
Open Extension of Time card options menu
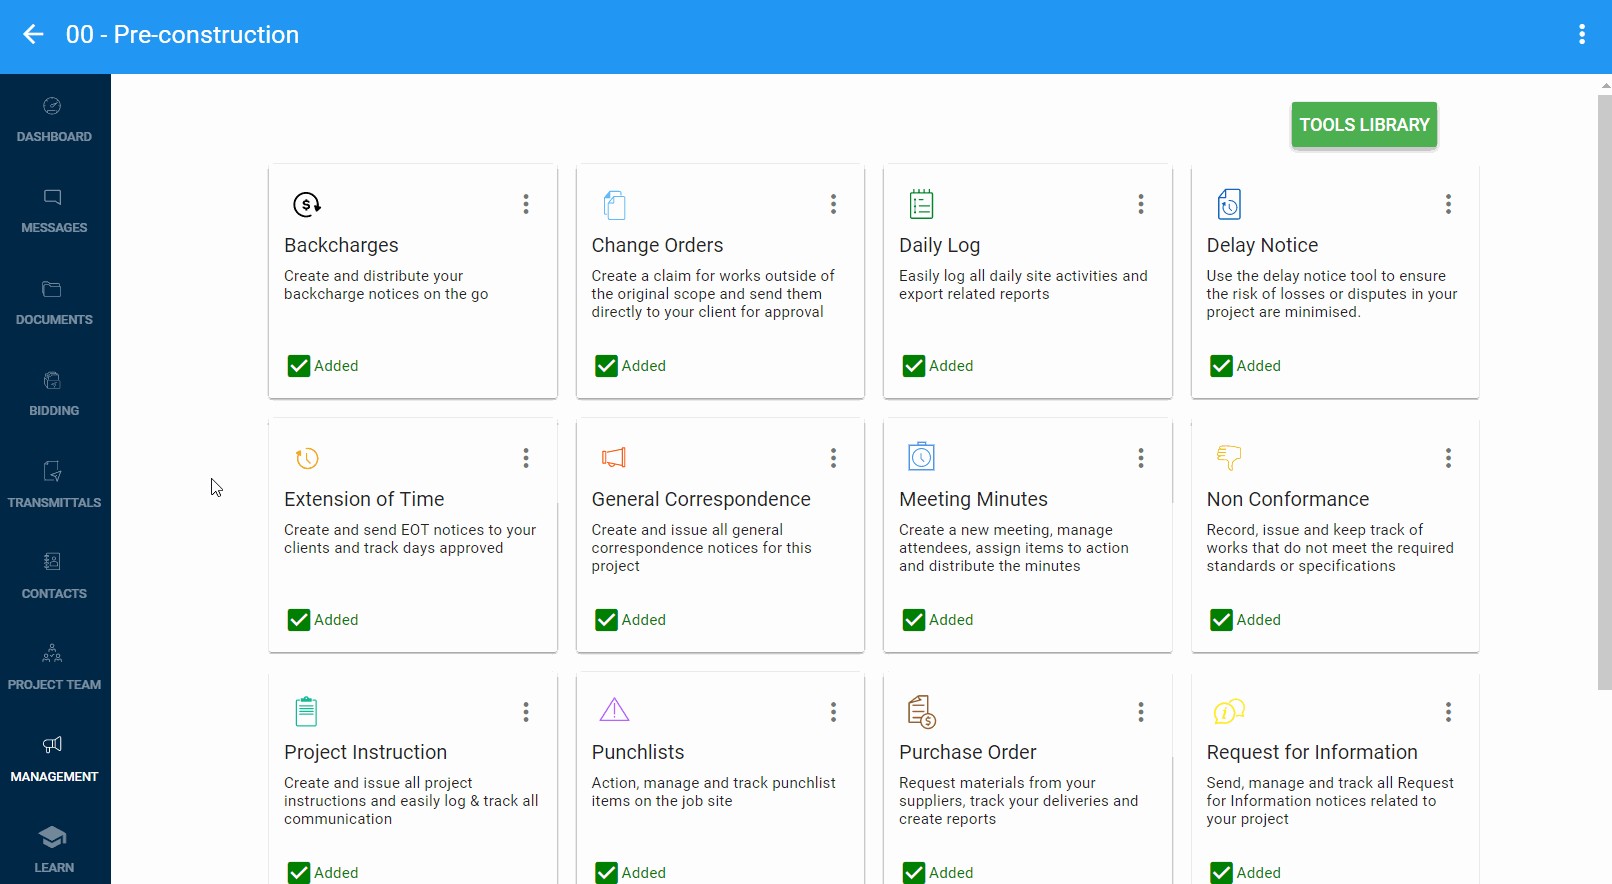[526, 458]
